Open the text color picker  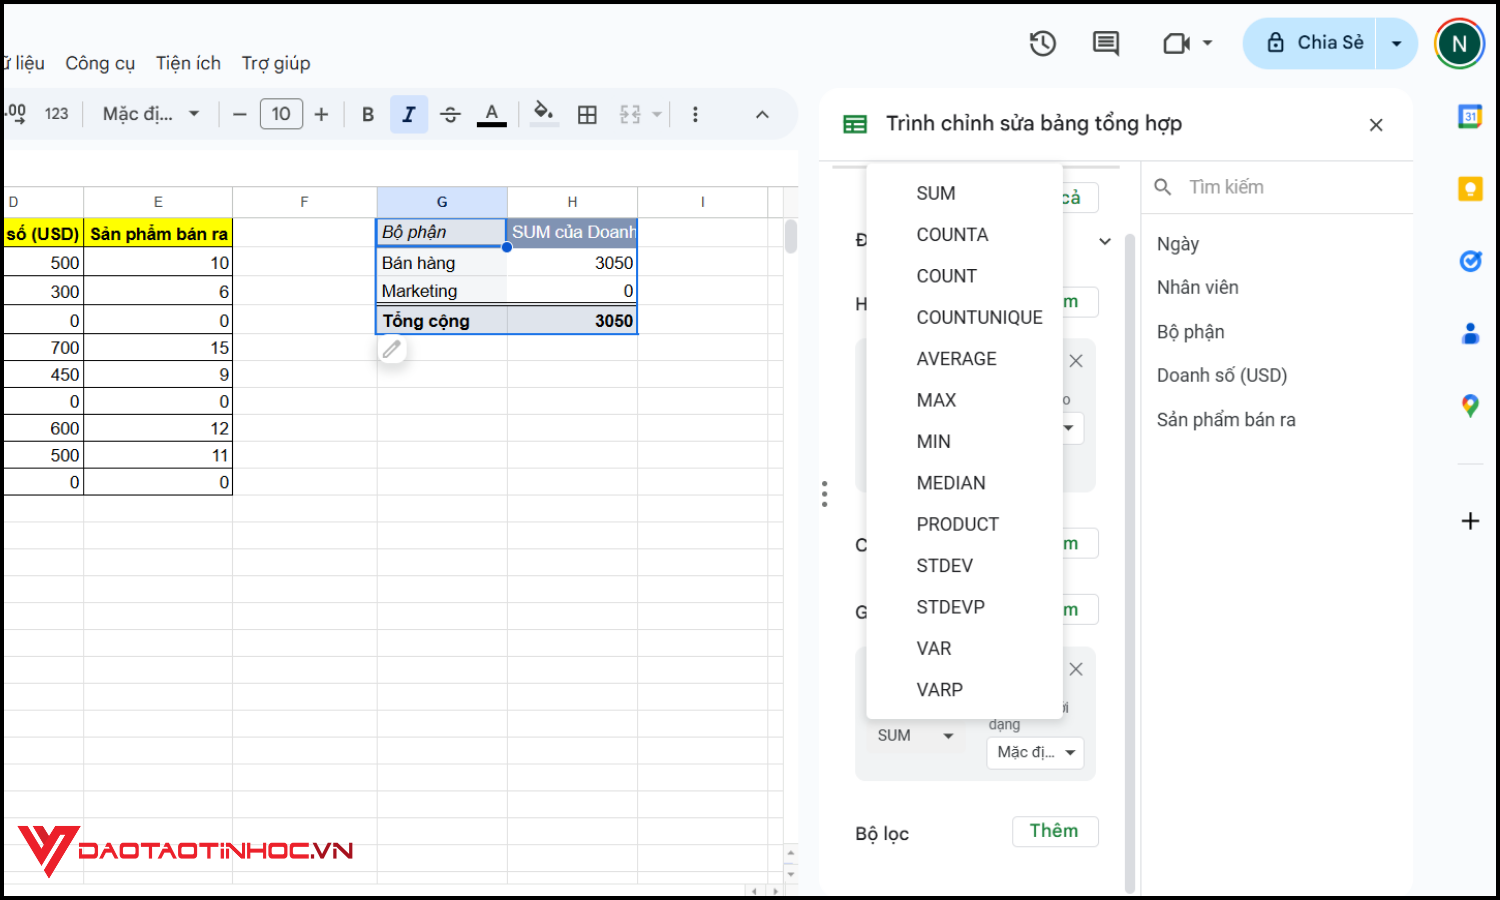pos(491,114)
